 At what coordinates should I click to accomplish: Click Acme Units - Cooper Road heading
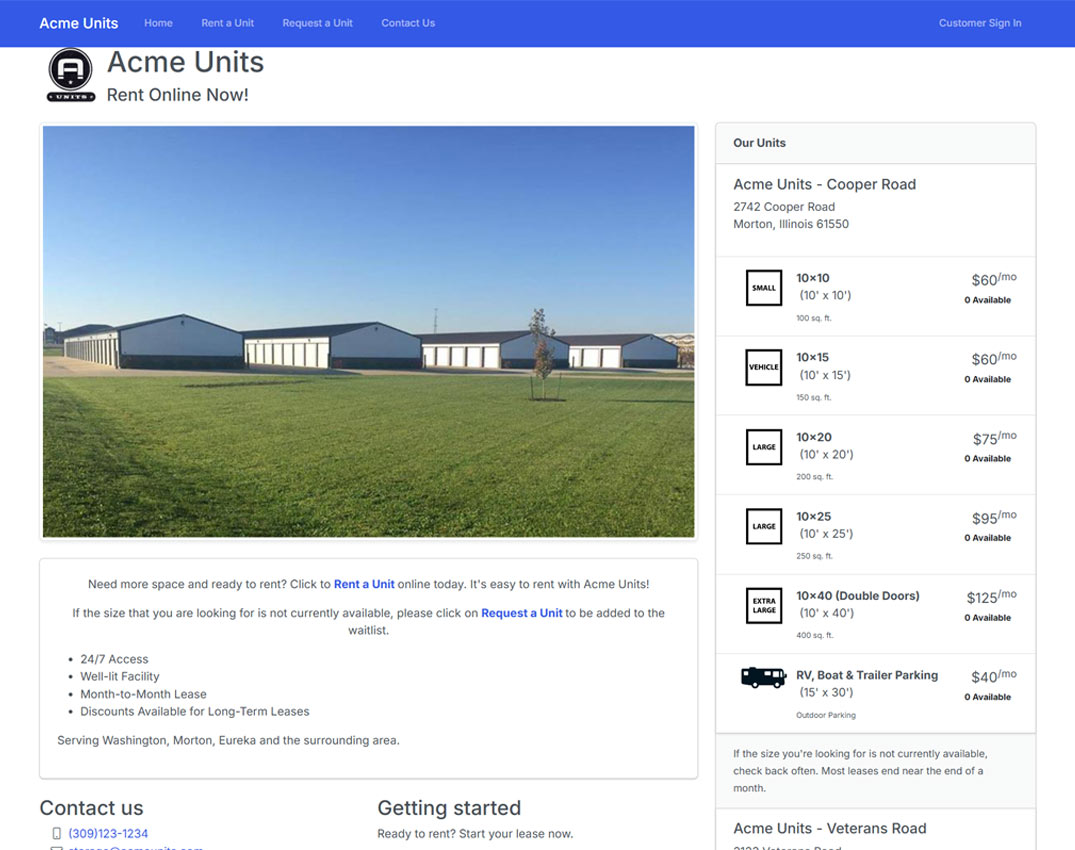point(825,184)
